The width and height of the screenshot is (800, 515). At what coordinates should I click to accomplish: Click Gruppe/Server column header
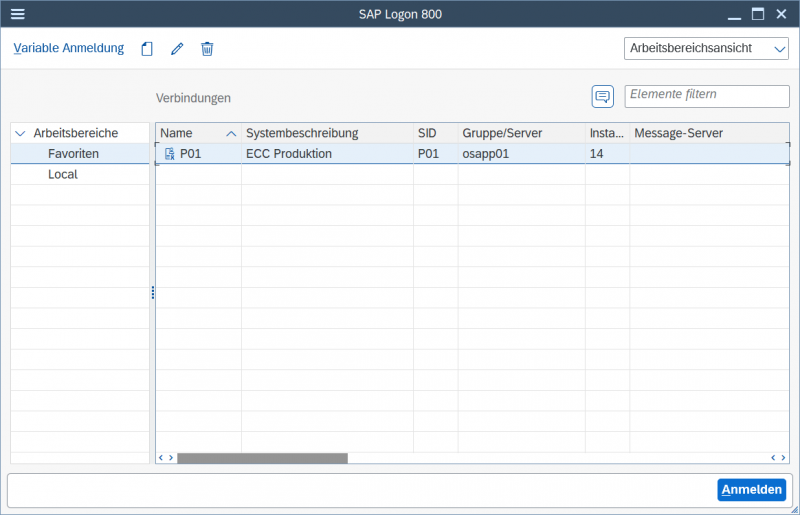click(521, 133)
